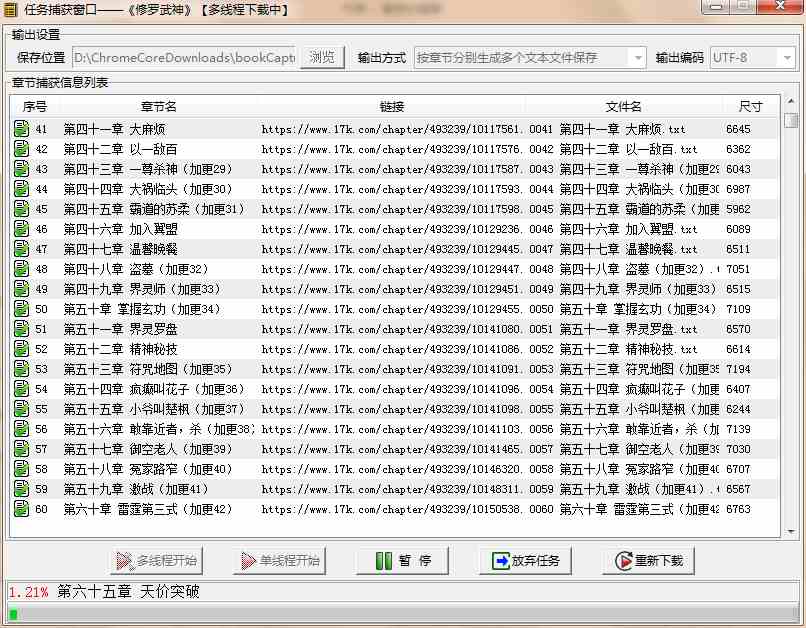Click the list scrollbar up arrow
This screenshot has height=628, width=806.
click(791, 102)
